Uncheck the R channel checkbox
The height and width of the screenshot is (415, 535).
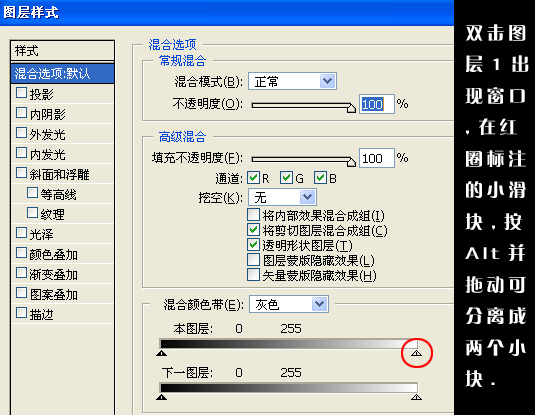(253, 177)
